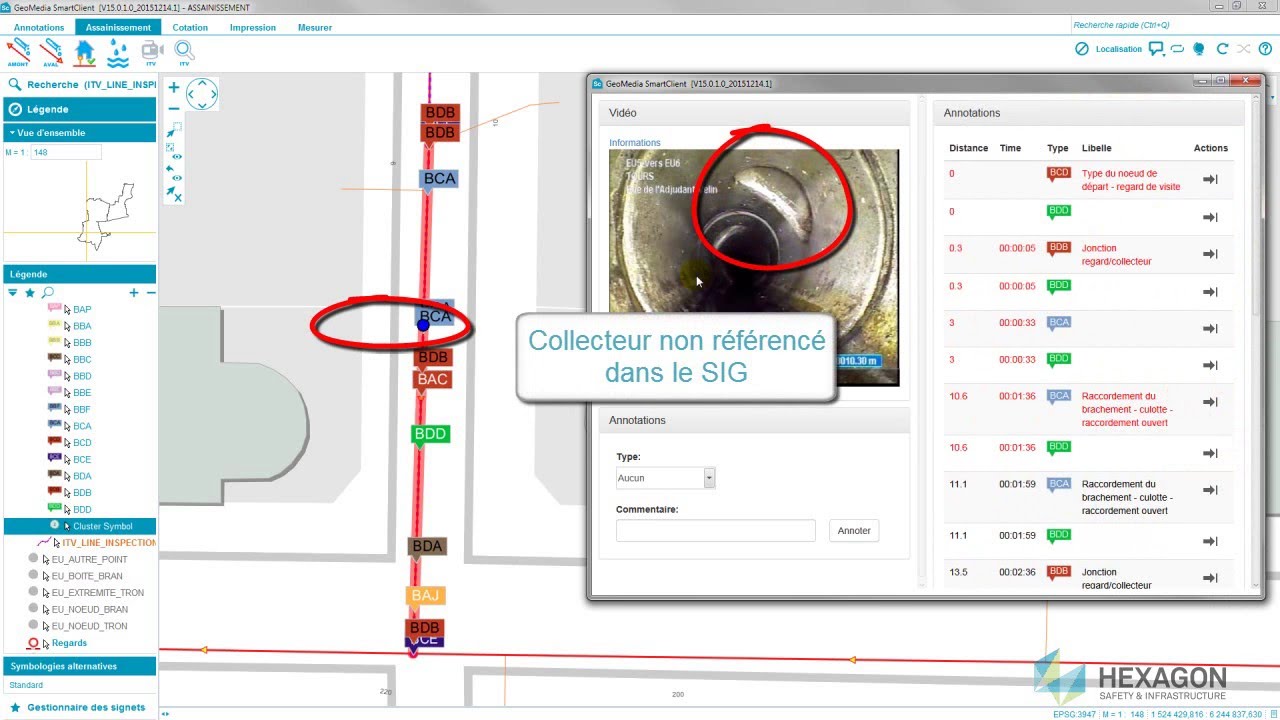Switch to the Mesurer tab
Viewport: 1280px width, 720px height.
315,27
